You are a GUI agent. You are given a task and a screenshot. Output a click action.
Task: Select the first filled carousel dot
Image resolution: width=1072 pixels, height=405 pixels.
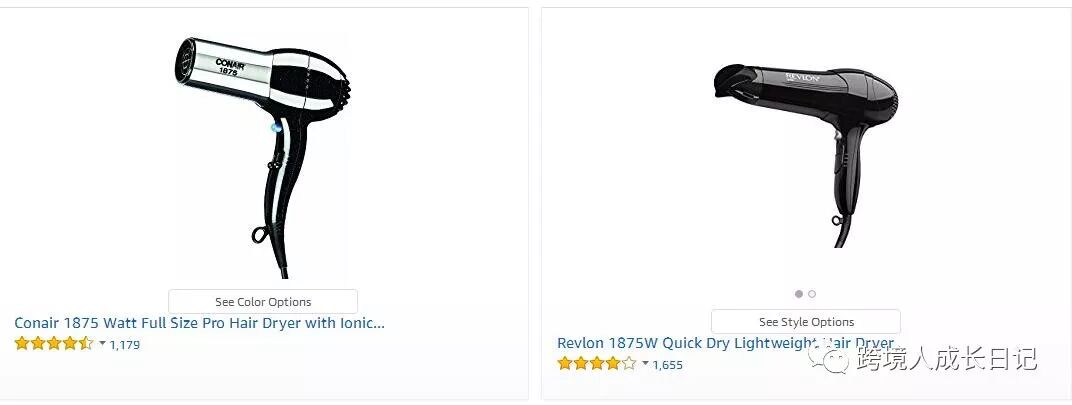click(799, 294)
